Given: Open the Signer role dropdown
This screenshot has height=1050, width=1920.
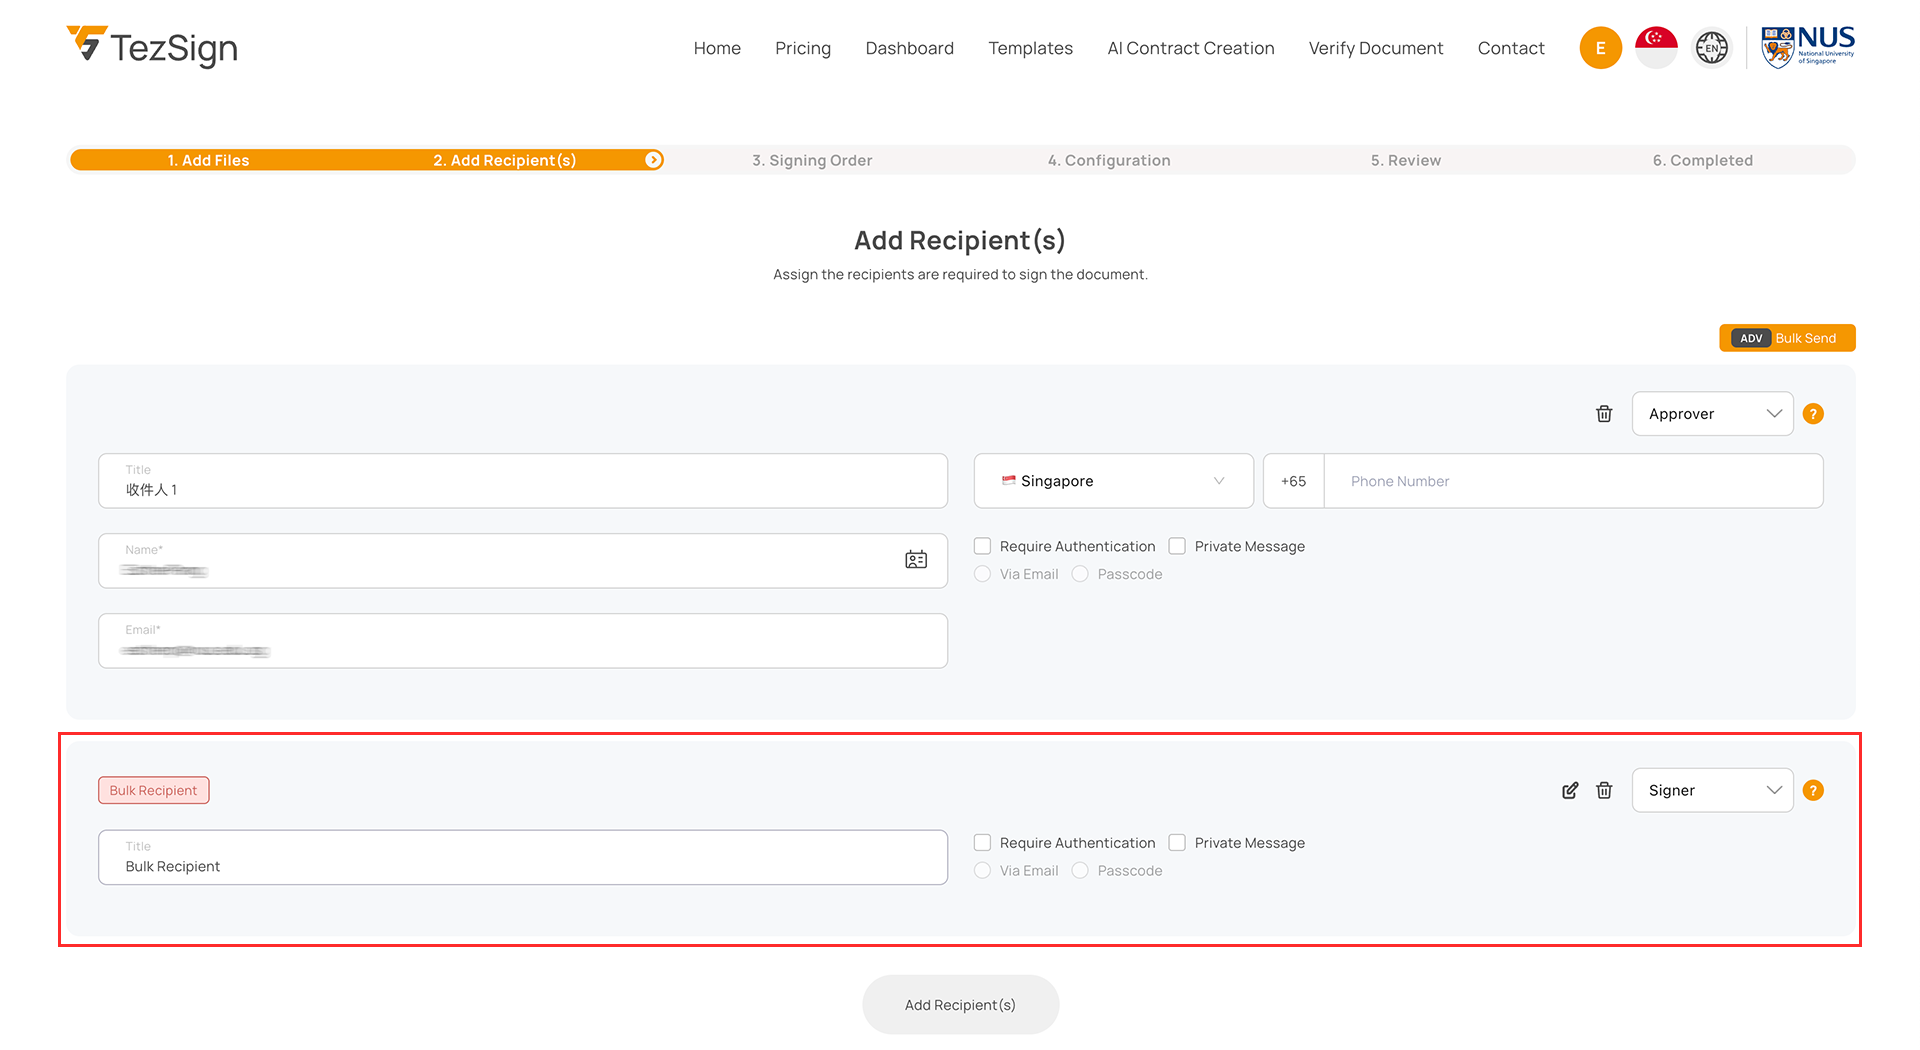Looking at the screenshot, I should coord(1712,791).
